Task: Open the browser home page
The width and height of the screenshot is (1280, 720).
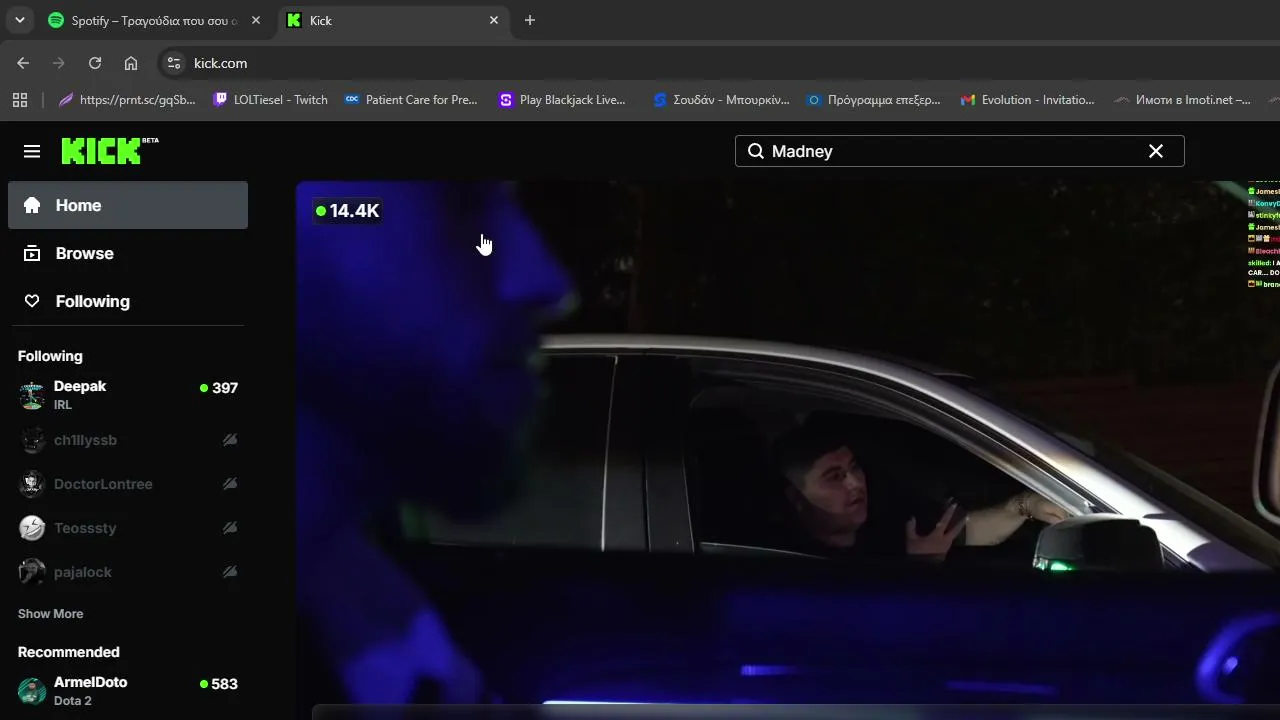Action: tap(131, 63)
